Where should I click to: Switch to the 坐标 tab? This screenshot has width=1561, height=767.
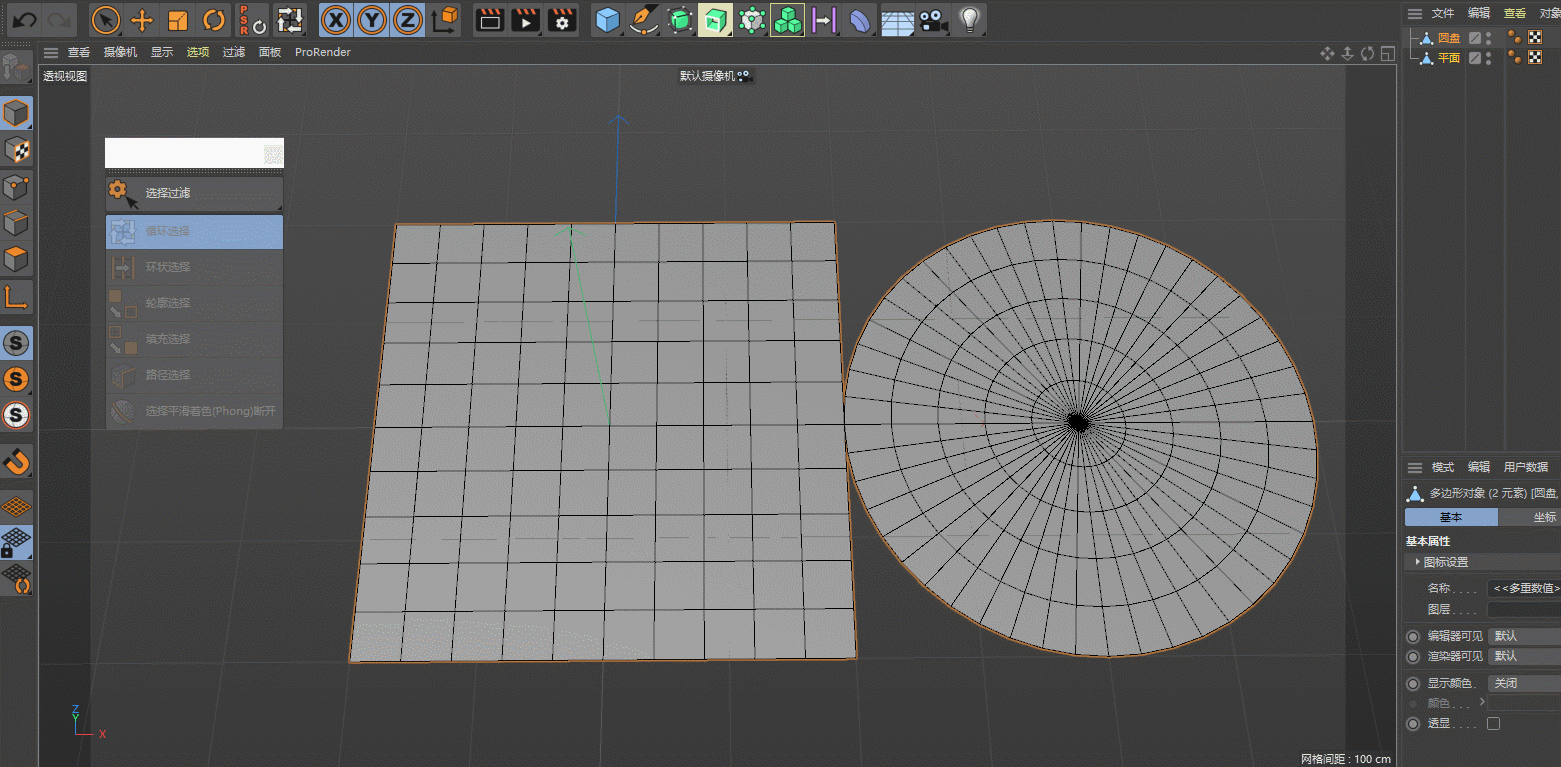tap(1543, 517)
